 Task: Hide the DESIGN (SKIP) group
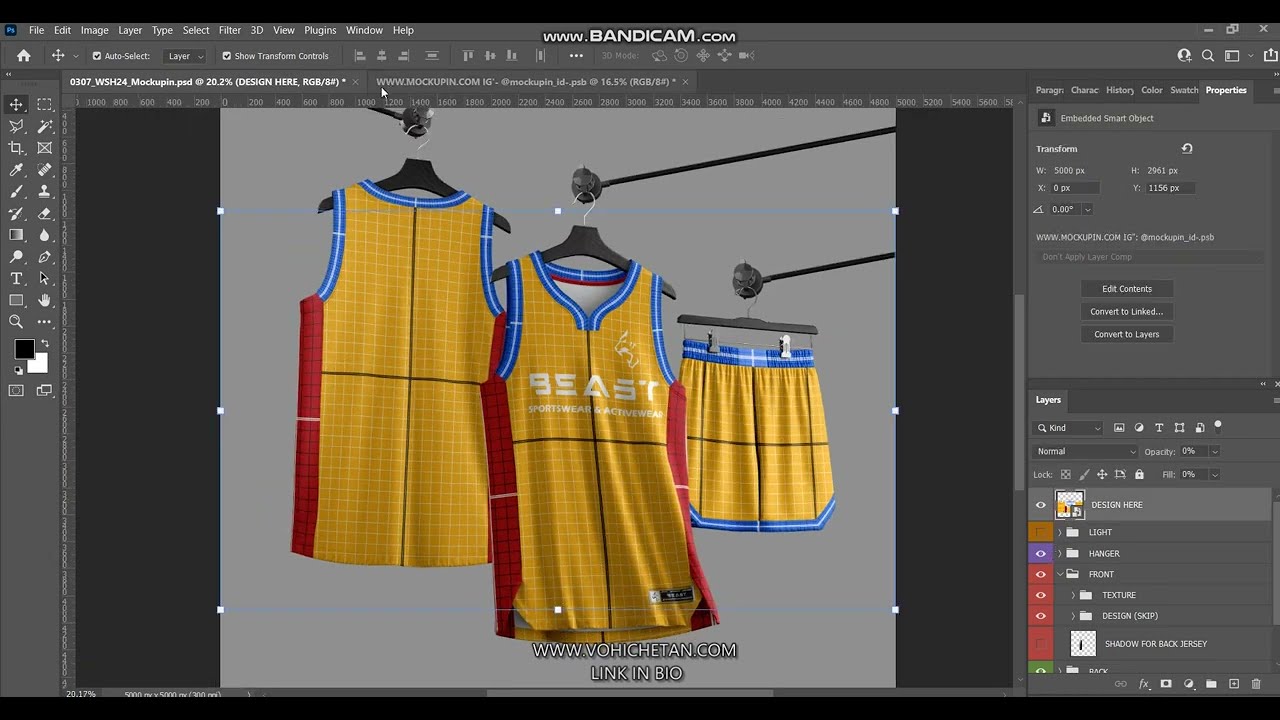(1040, 616)
